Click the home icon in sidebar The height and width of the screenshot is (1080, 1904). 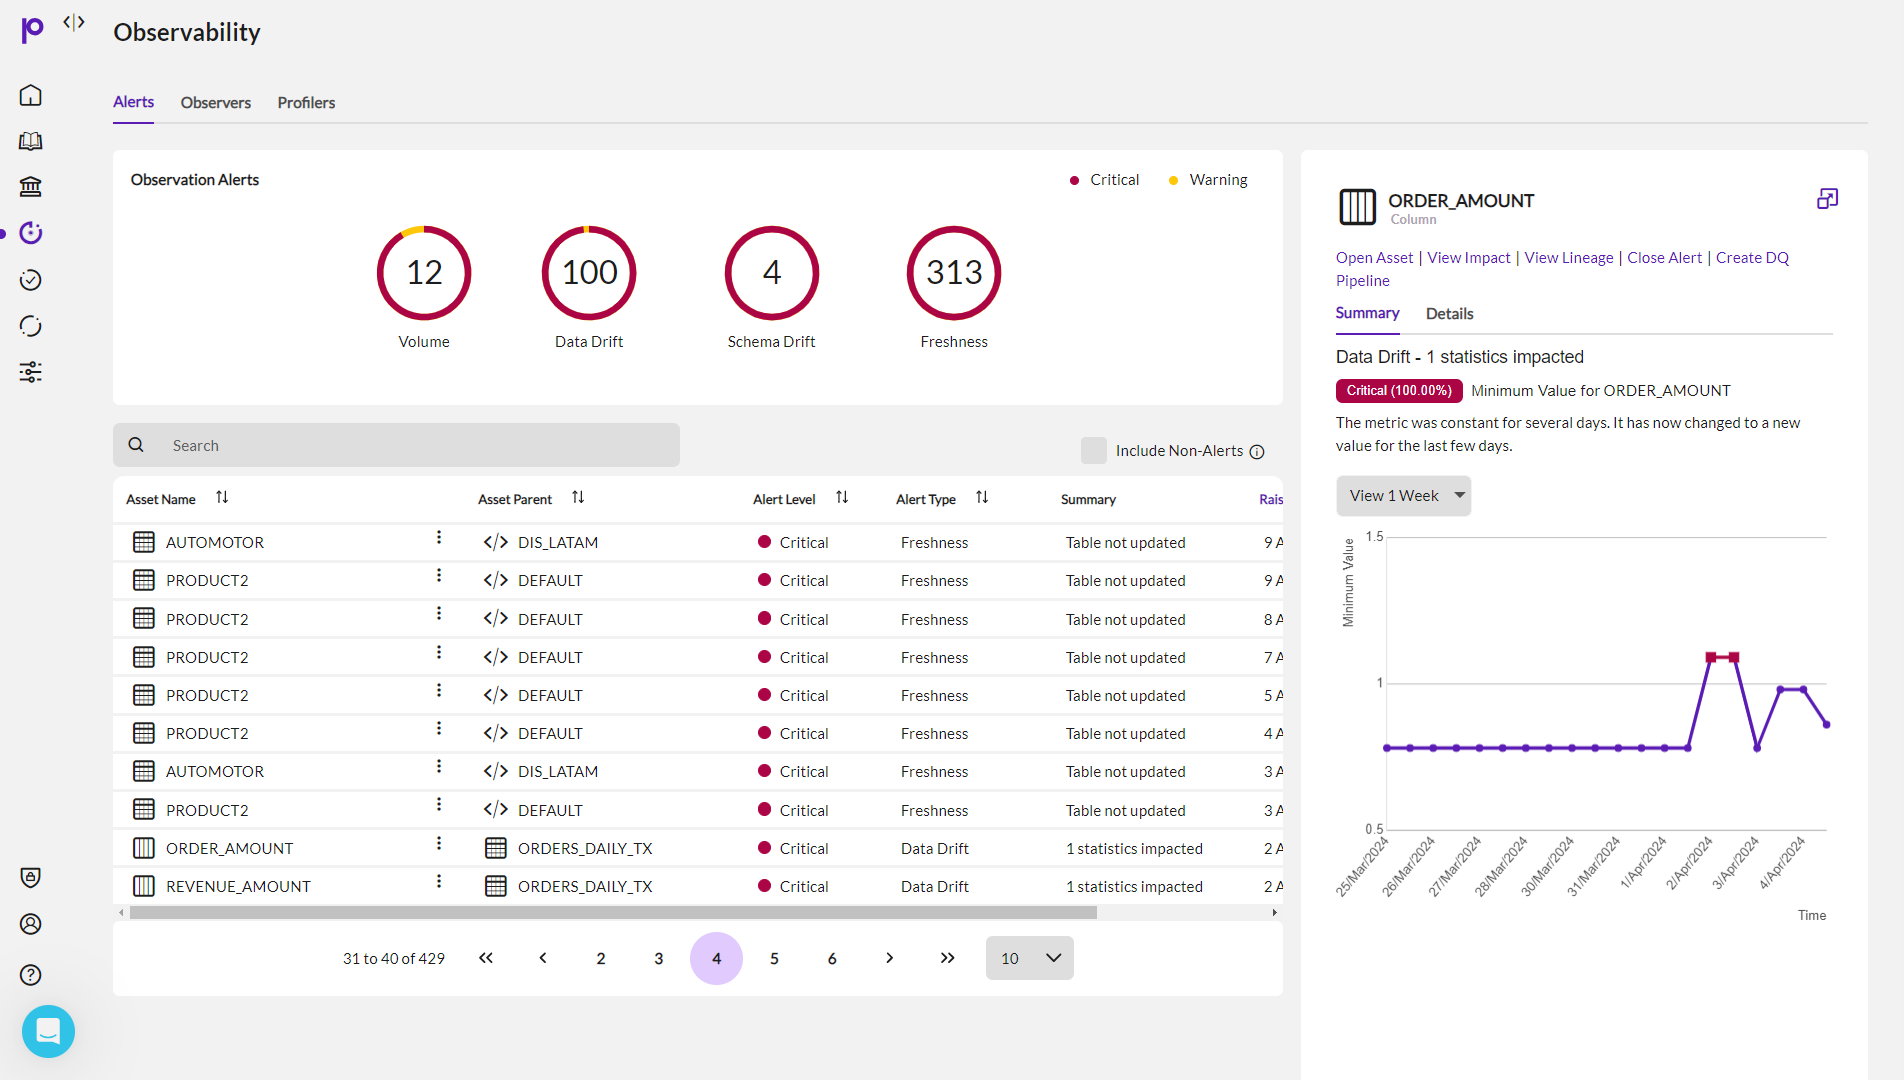click(31, 95)
